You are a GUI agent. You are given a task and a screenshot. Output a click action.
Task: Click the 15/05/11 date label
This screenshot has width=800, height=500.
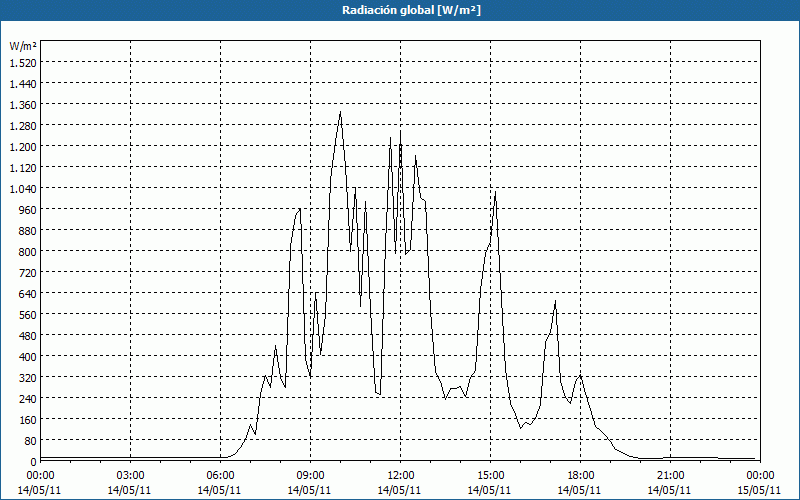(x=759, y=490)
